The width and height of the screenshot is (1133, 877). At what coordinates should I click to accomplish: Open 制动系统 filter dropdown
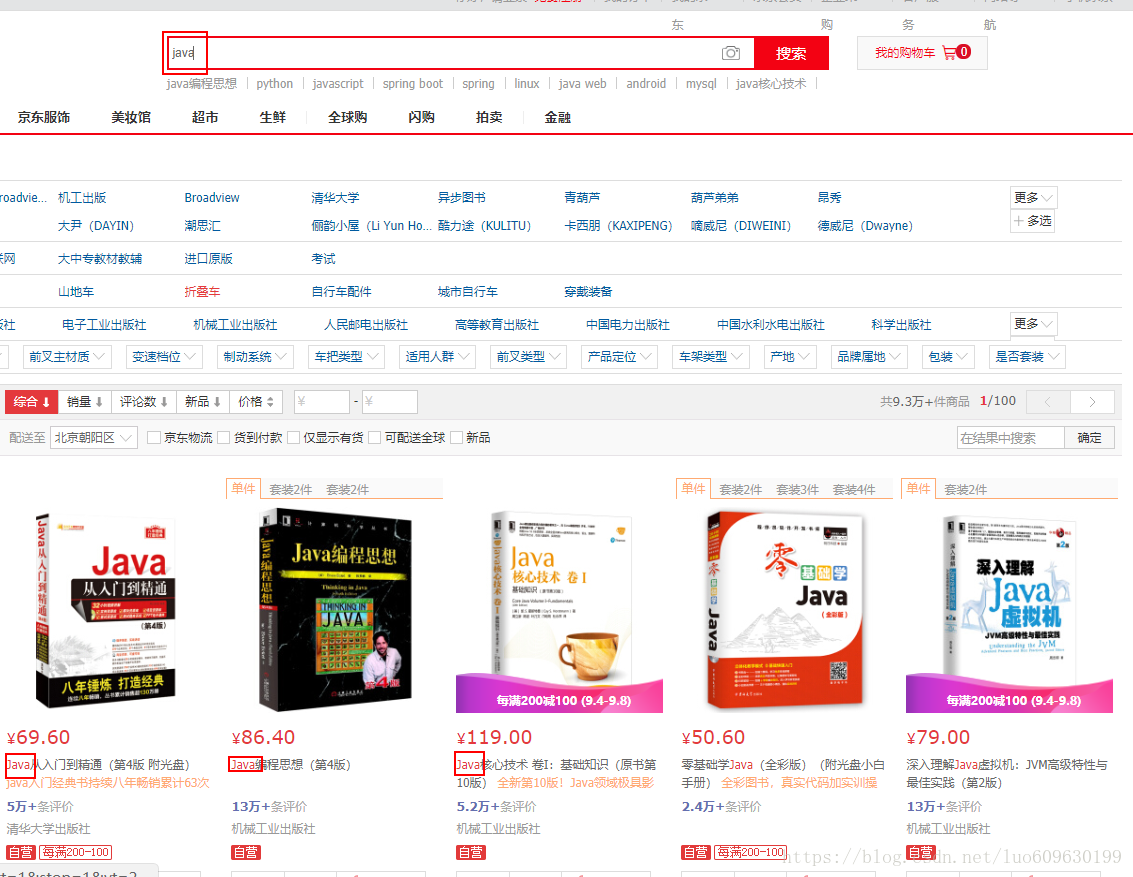[x=255, y=357]
